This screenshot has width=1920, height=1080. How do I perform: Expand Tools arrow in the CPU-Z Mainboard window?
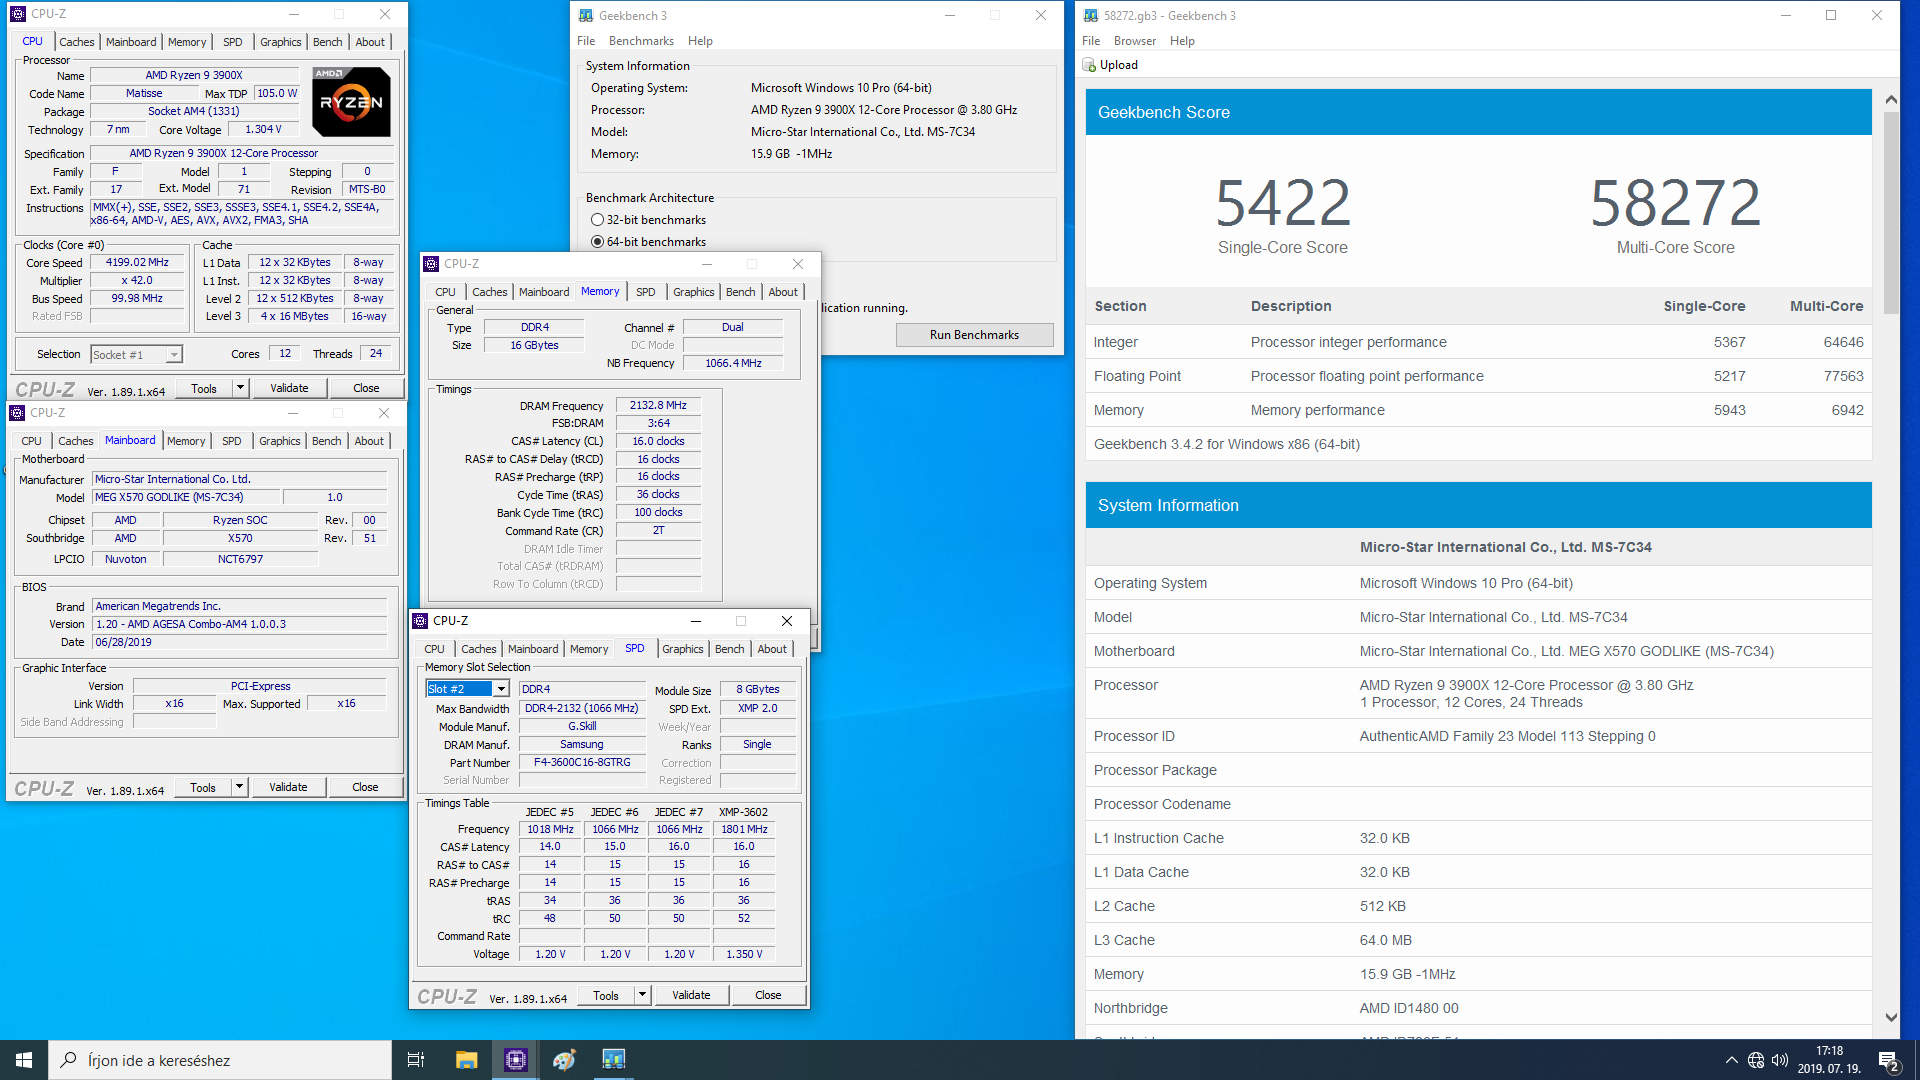pos(239,787)
